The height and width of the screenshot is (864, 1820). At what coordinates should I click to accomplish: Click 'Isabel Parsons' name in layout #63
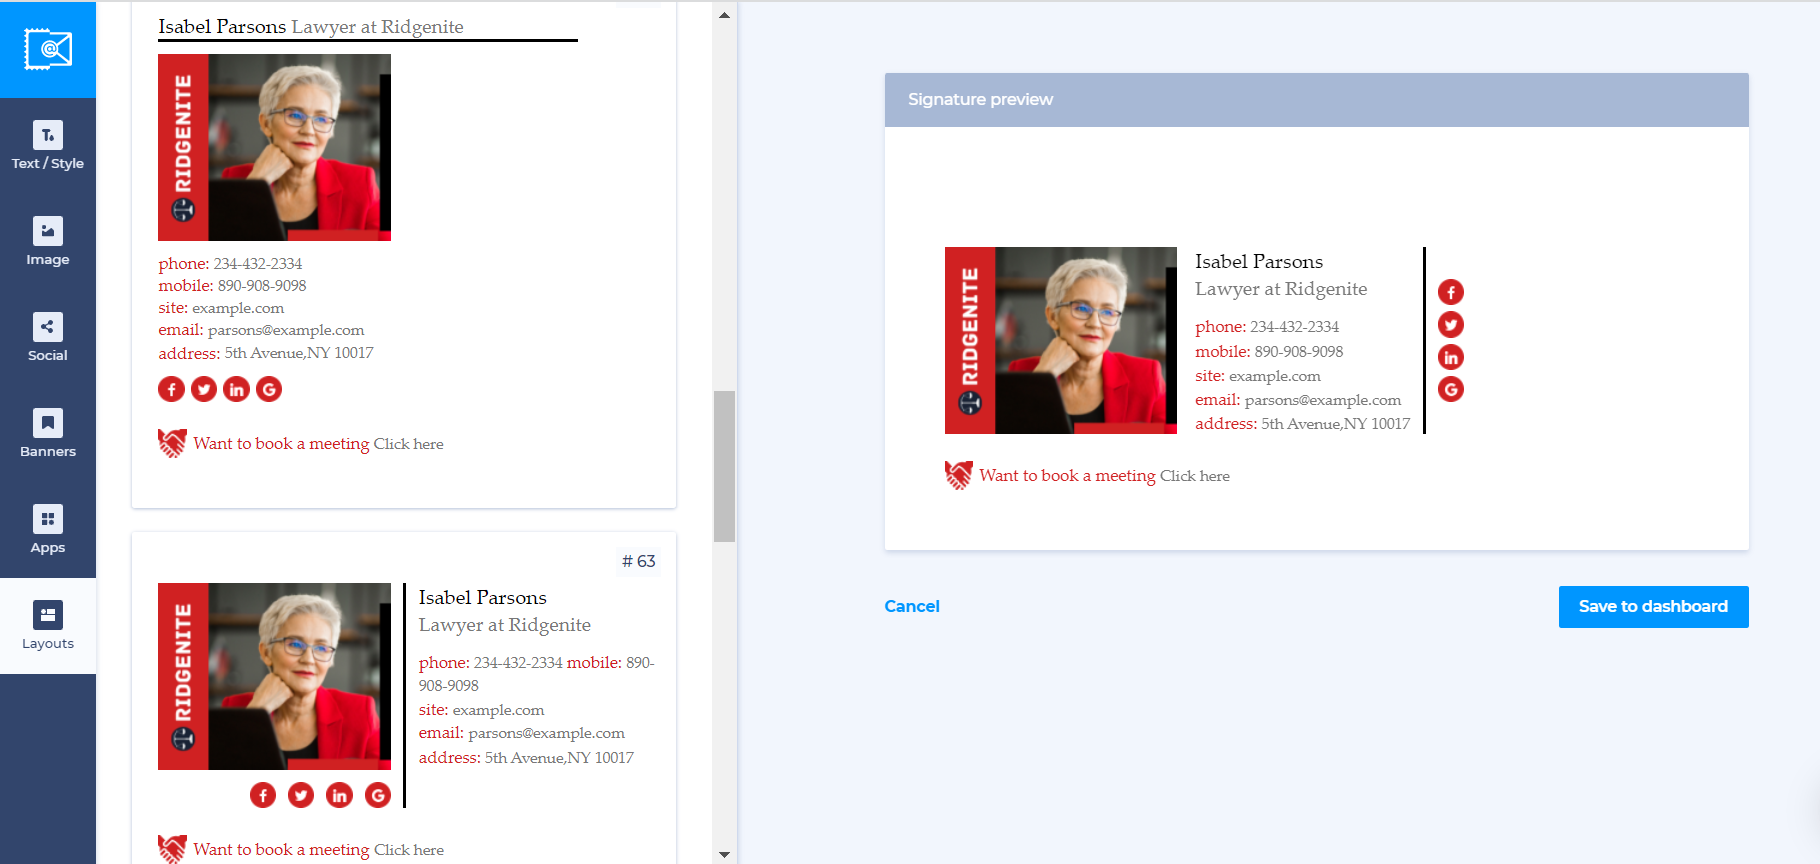[483, 598]
